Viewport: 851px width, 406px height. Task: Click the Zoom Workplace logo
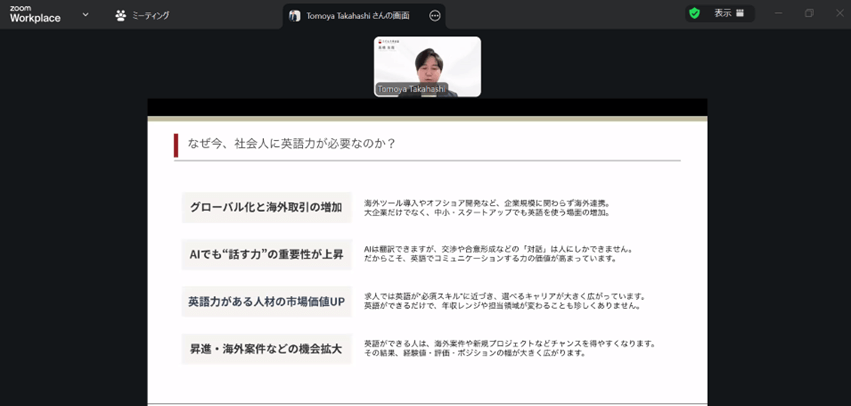tap(35, 13)
